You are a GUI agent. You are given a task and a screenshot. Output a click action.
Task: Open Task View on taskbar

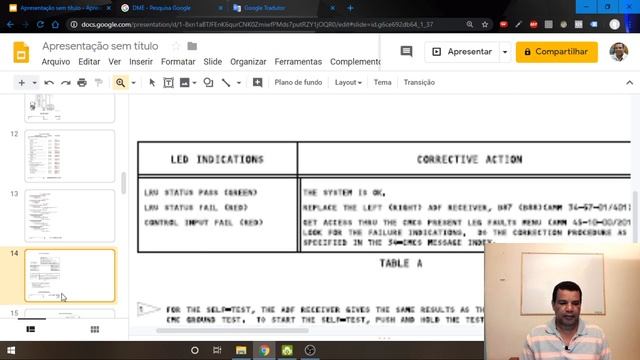coord(217,350)
